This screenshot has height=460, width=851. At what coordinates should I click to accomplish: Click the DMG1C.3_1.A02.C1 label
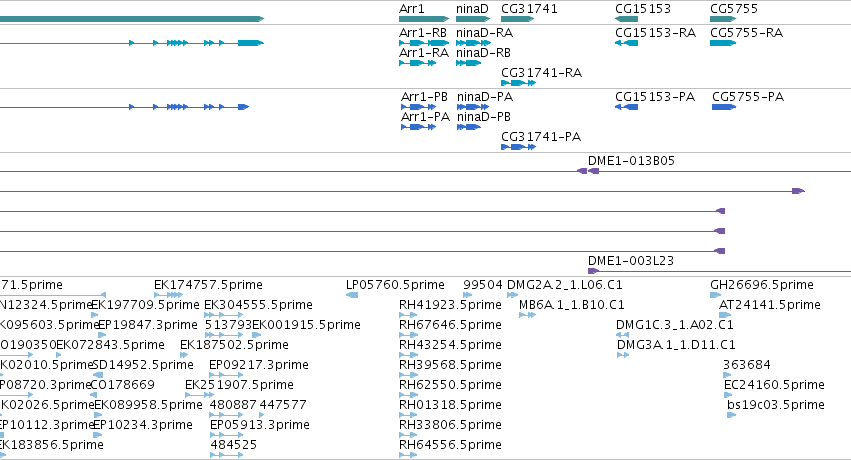click(x=675, y=325)
